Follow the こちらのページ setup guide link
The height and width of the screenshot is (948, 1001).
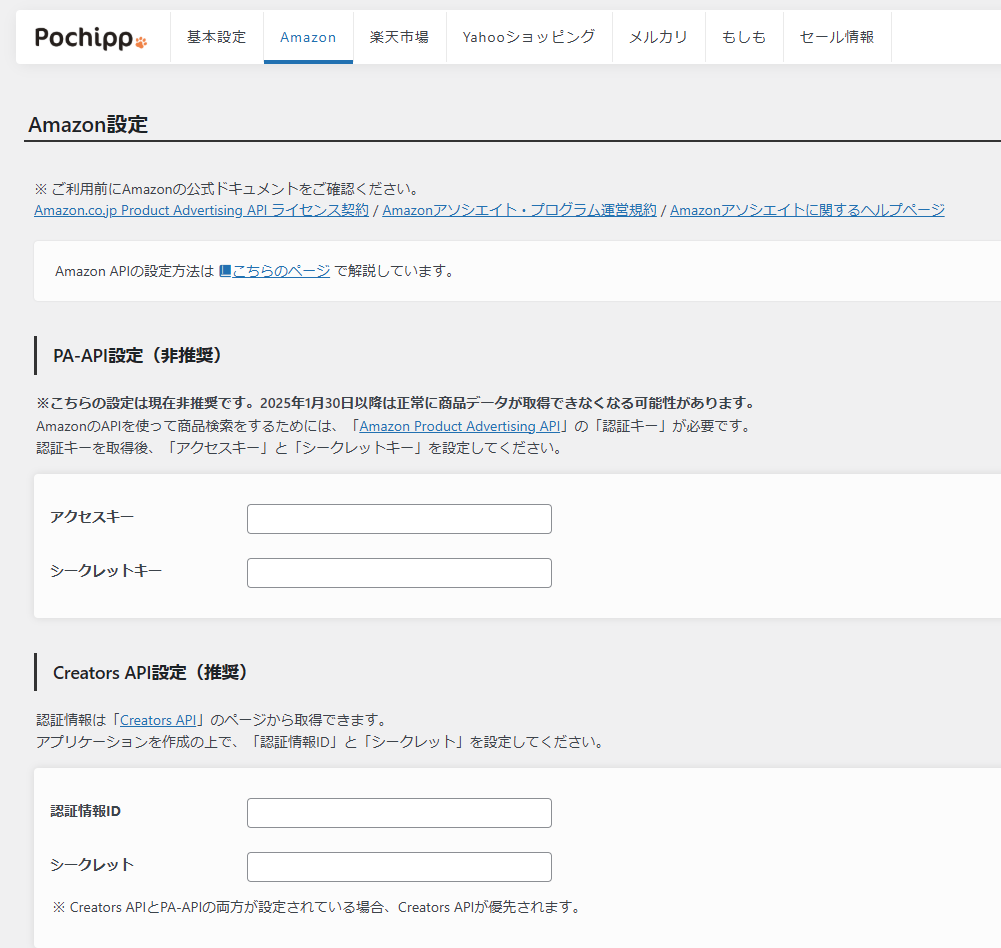click(281, 270)
